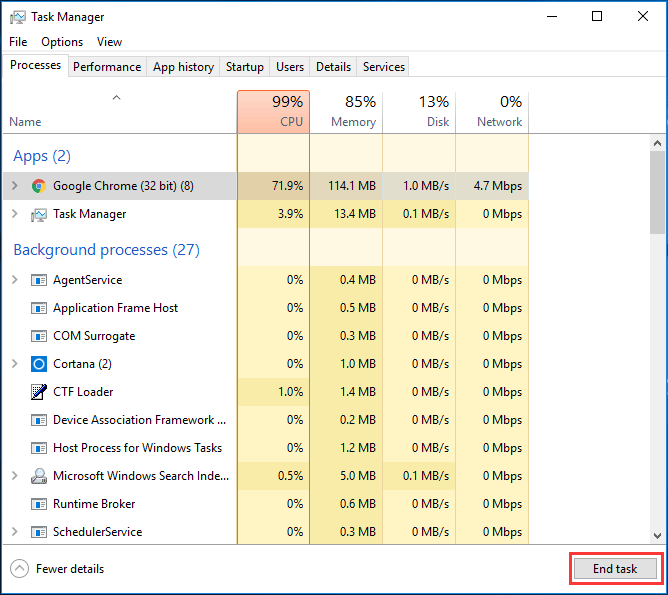Click the Background processes (27) heading
Screen dimensions: 668x595
tap(107, 250)
